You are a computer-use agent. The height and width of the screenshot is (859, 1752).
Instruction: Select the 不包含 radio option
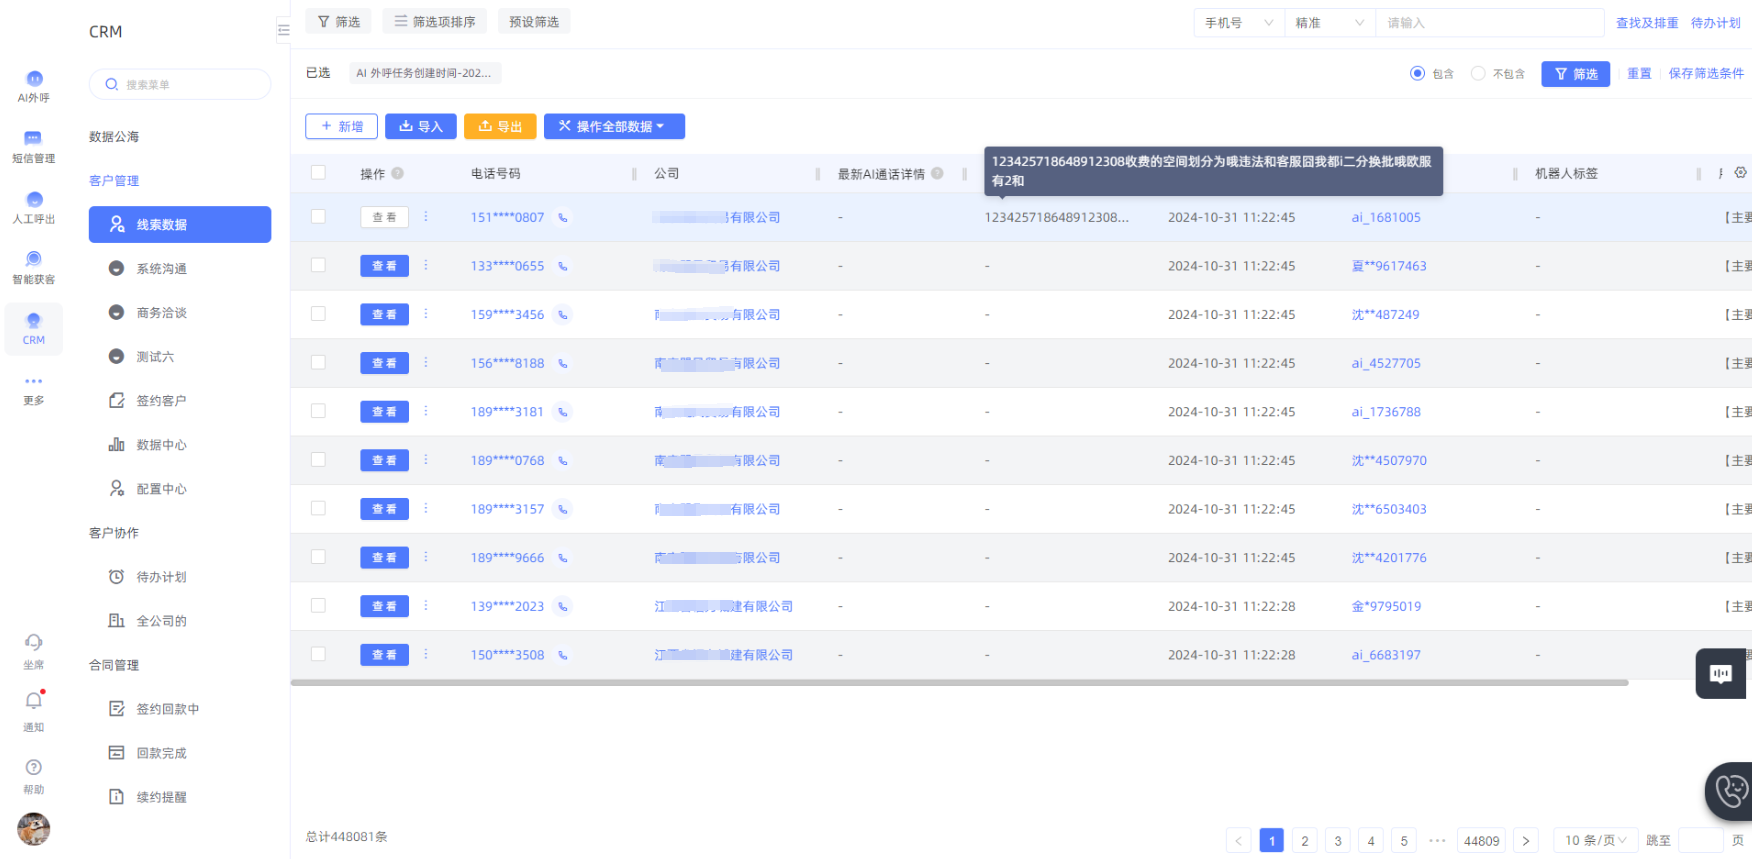(1478, 74)
